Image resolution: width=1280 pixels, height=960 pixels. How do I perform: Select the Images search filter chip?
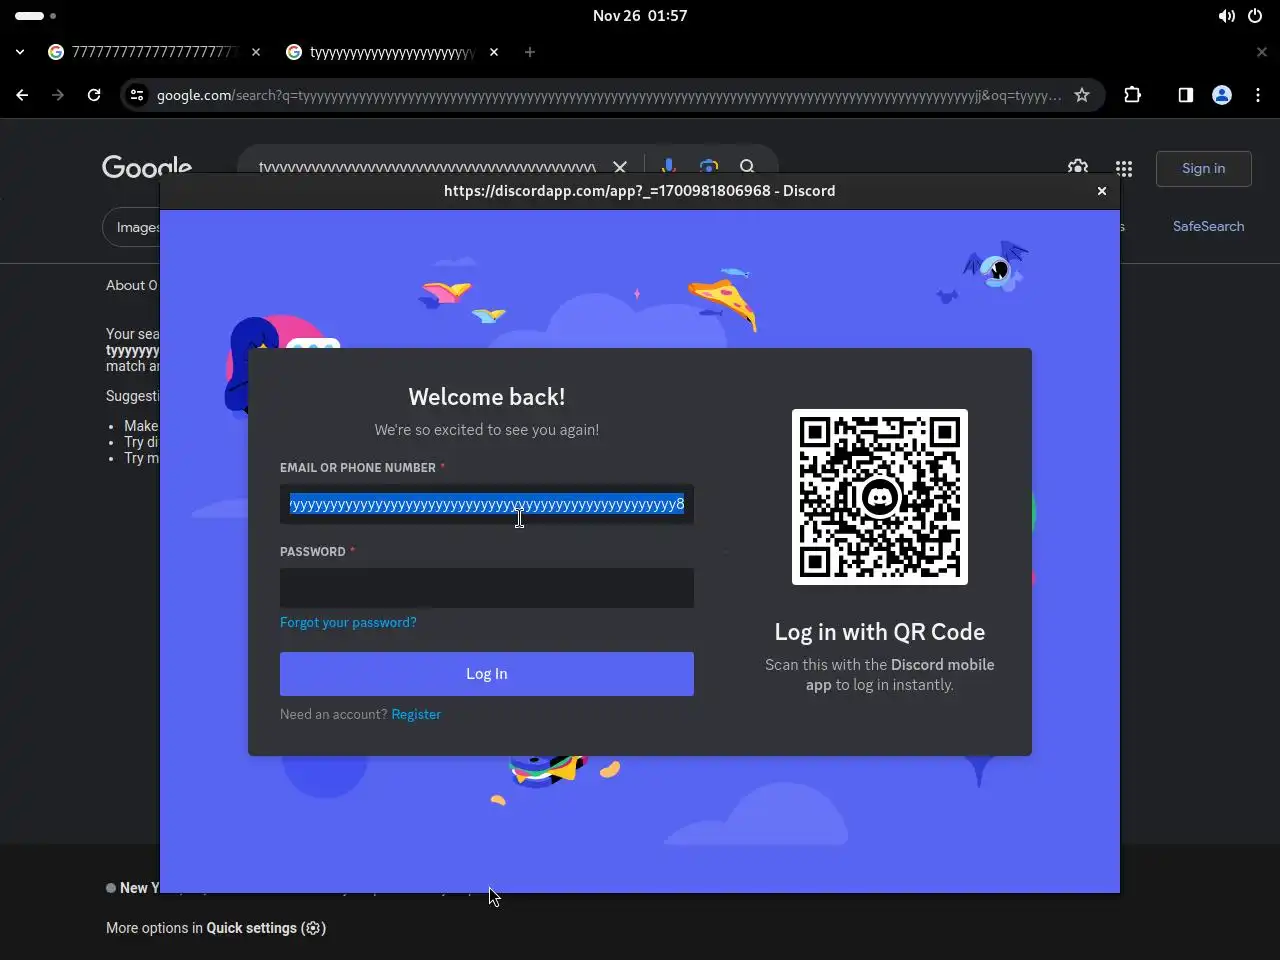point(132,227)
